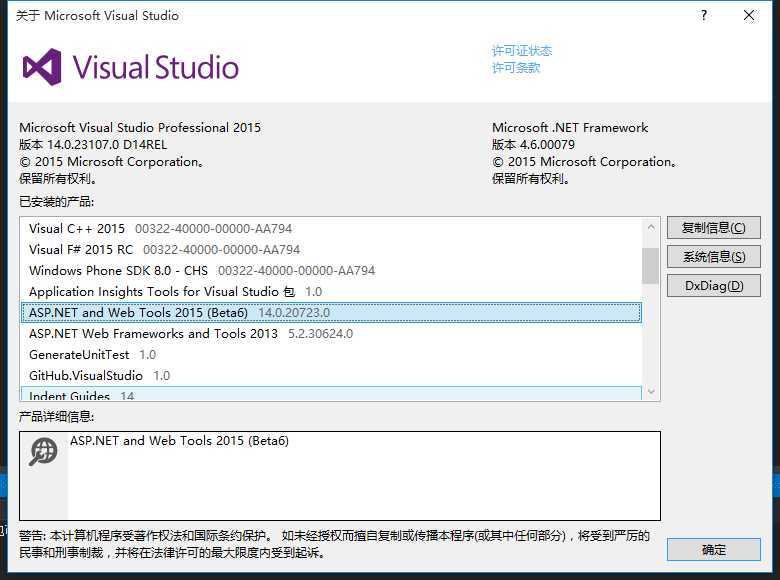Click the 复制信息(C) button
The width and height of the screenshot is (780, 580).
click(x=713, y=228)
